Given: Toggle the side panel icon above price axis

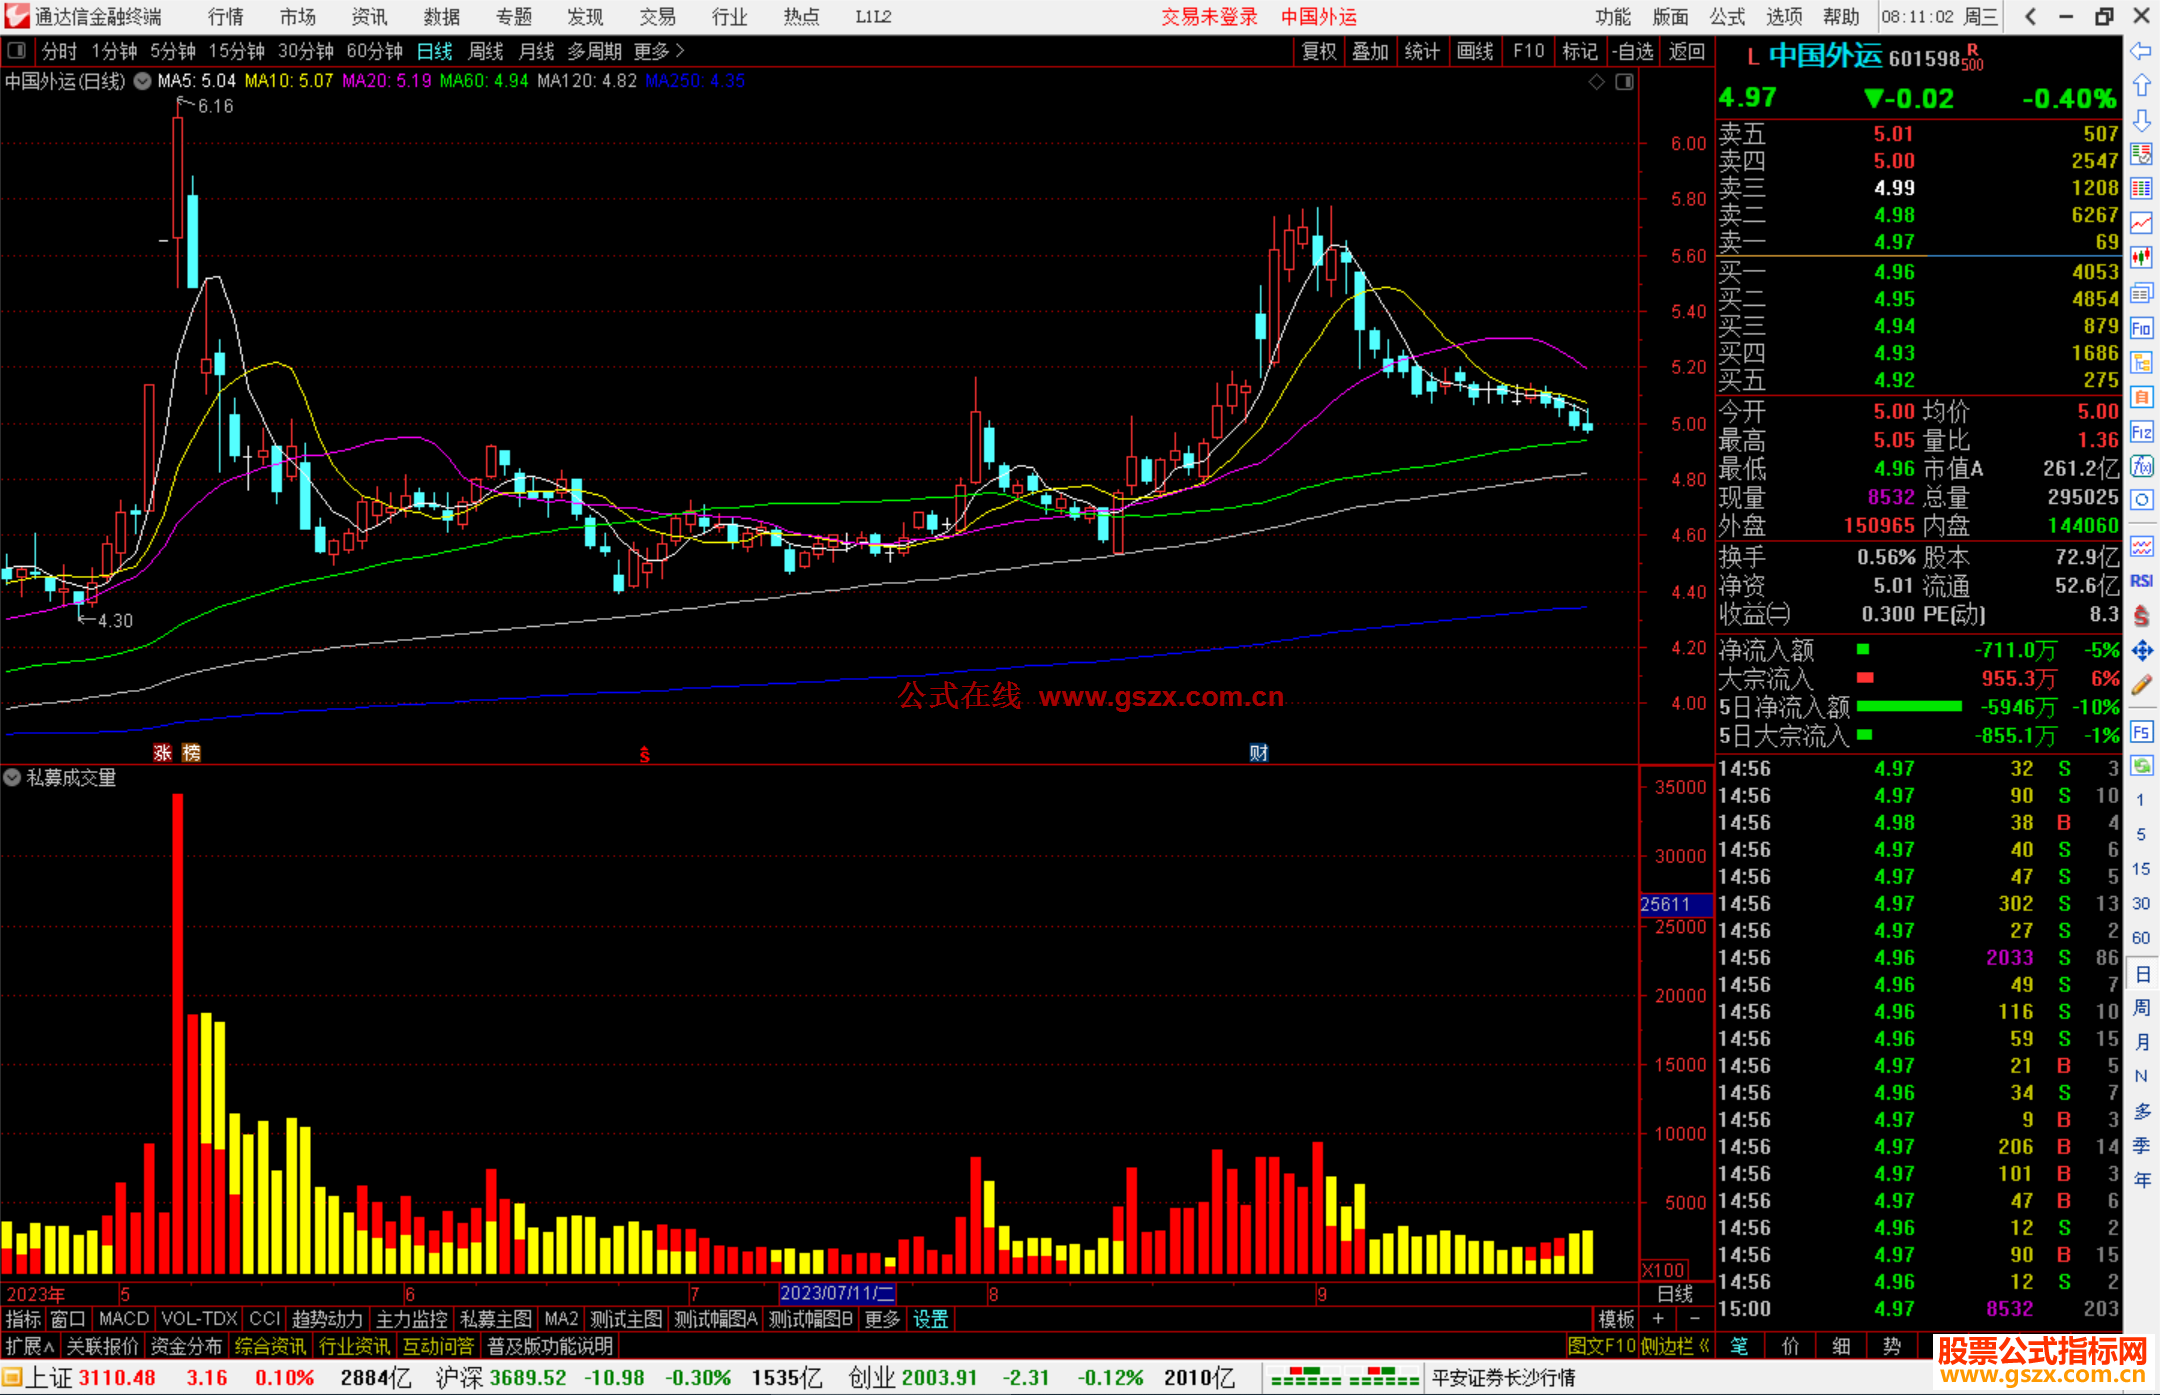Looking at the screenshot, I should (1625, 82).
